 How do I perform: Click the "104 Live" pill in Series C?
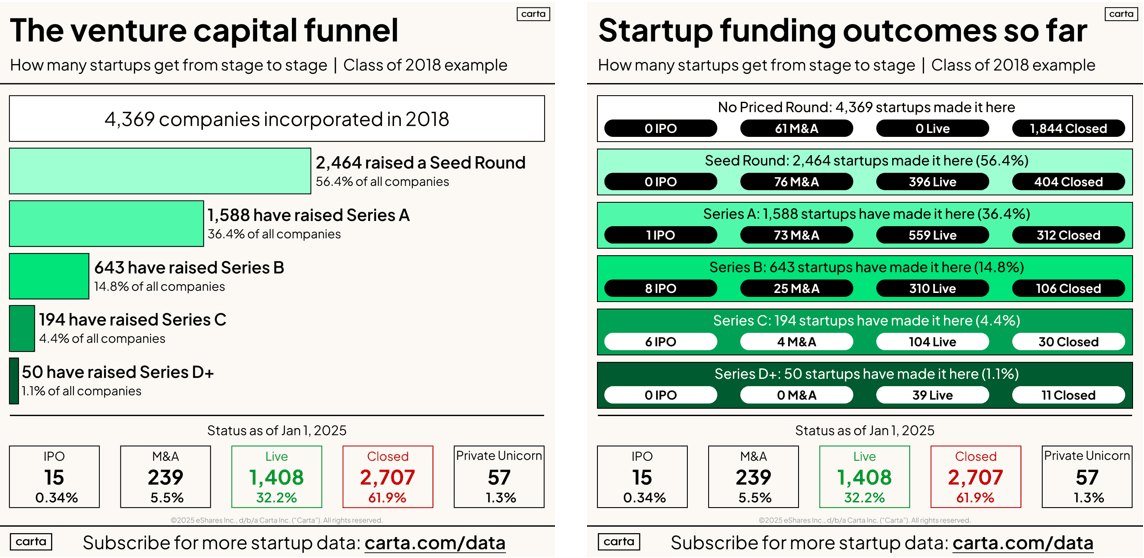[x=932, y=341]
